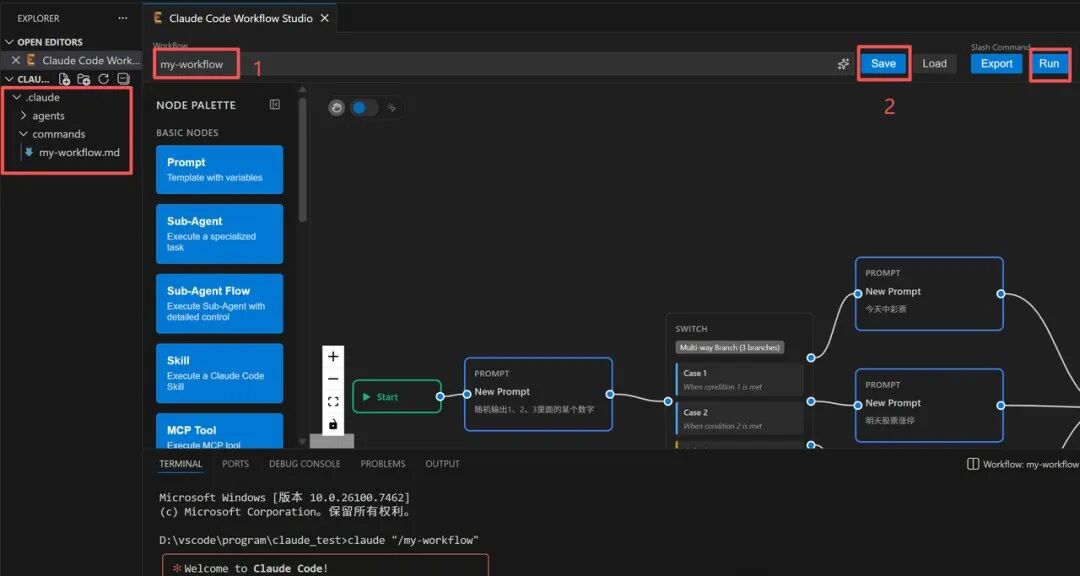The width and height of the screenshot is (1080, 576).
Task: Select Case 1 in Switch node
Action: (739, 379)
